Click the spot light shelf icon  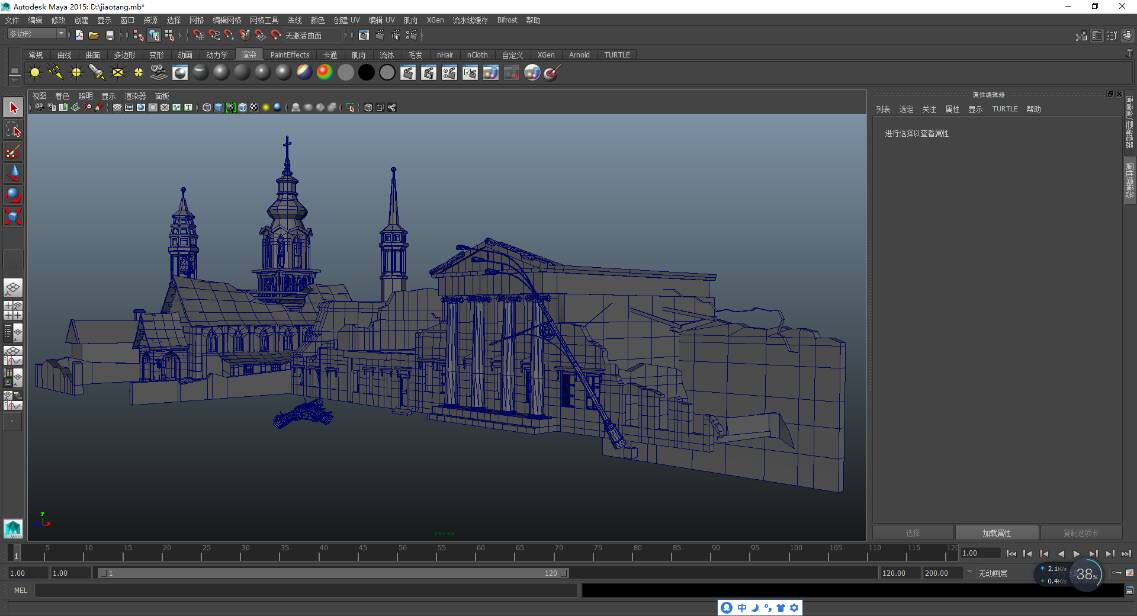tap(96, 72)
